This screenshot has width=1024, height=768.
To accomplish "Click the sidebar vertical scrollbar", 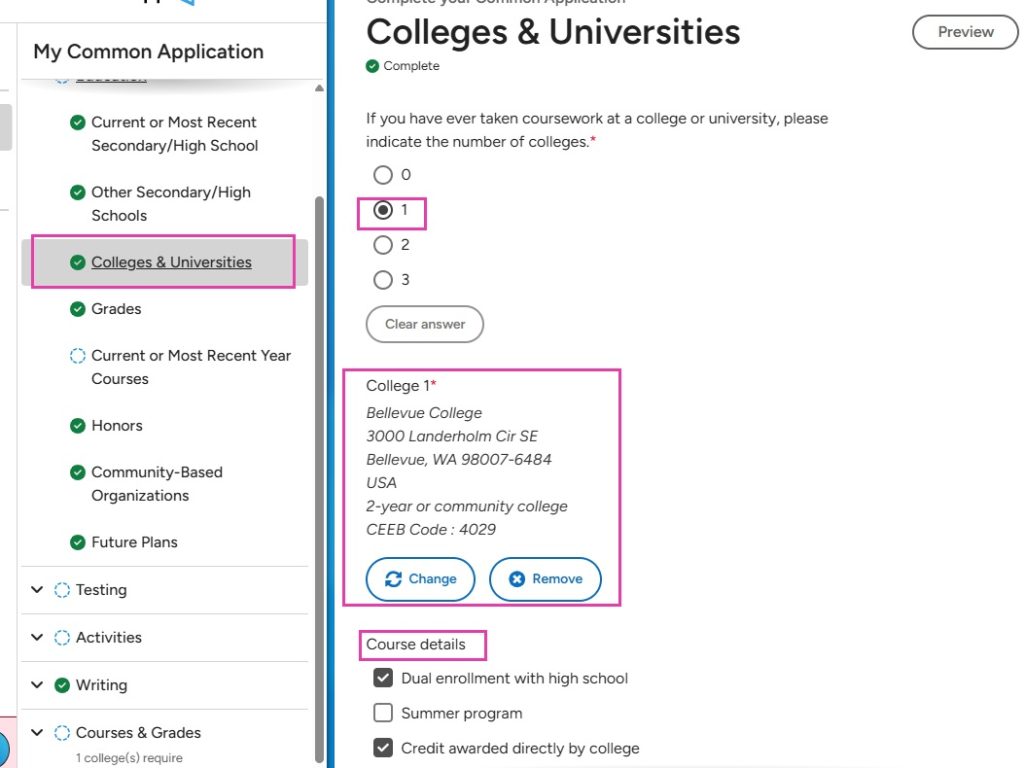I will coord(319,450).
